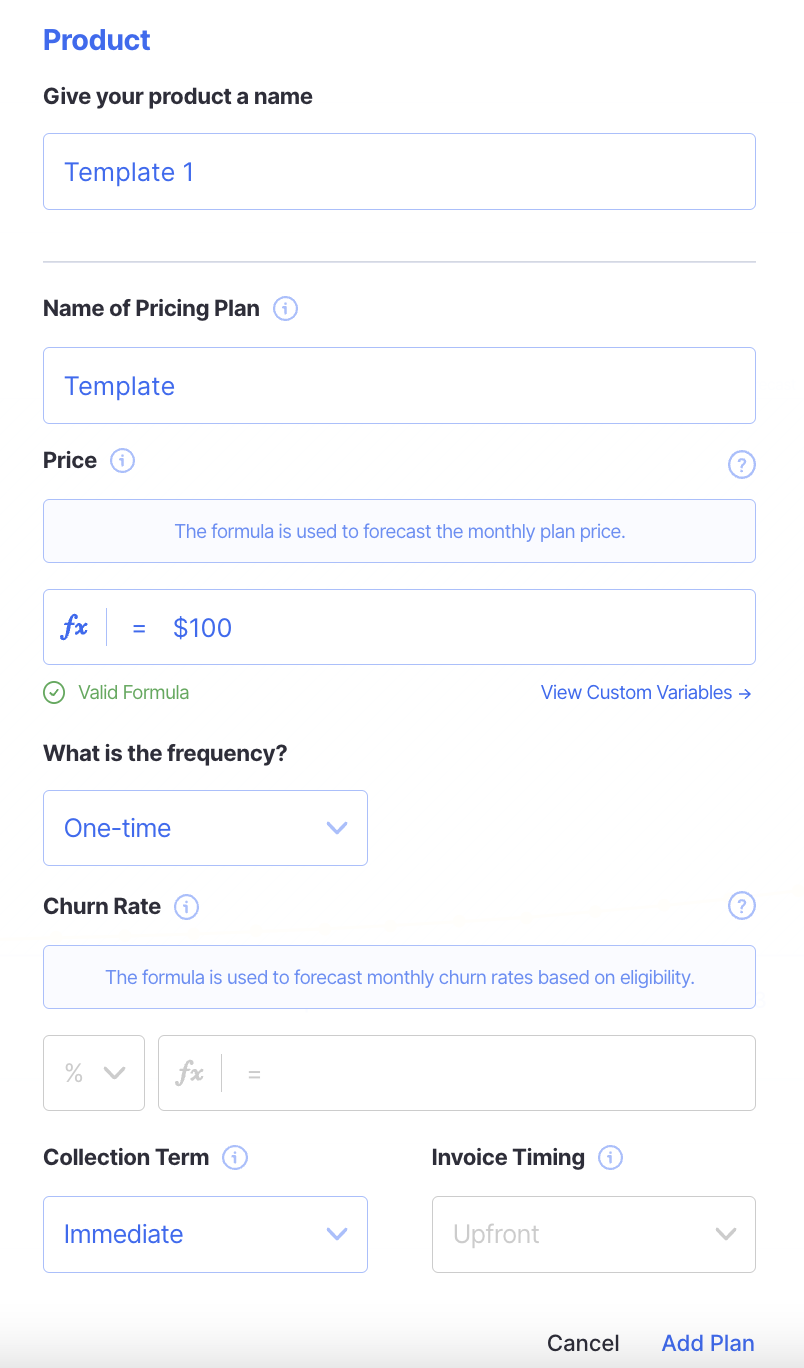
Task: Expand the Collection Term Immediate dropdown
Action: (205, 1234)
